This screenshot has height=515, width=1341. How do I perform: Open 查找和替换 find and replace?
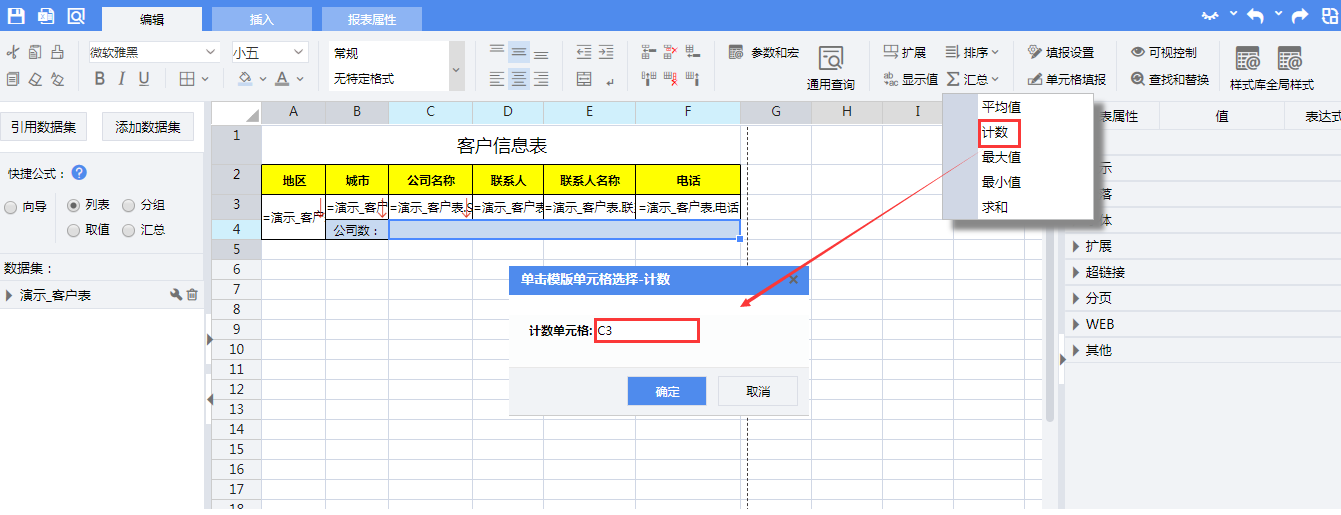pos(1170,79)
